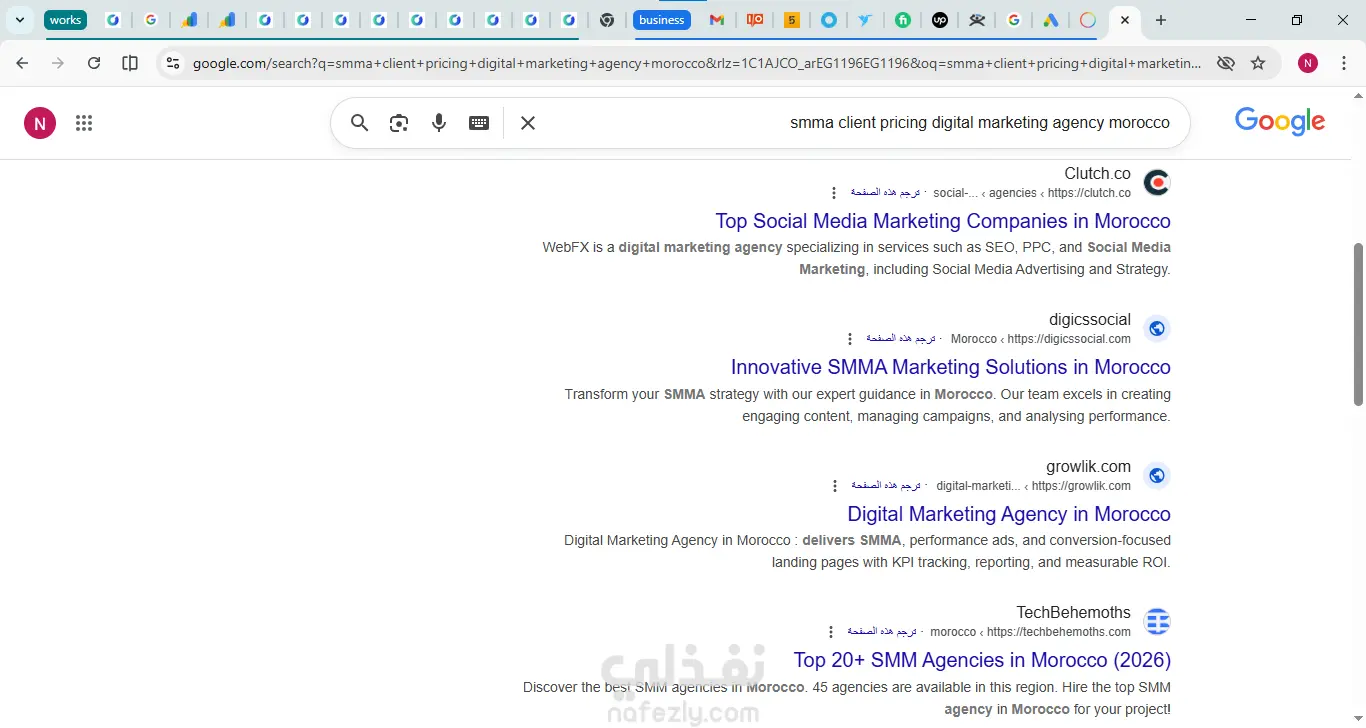The width and height of the screenshot is (1366, 728).
Task: Toggle the 'business' tab group
Action: (x=662, y=20)
